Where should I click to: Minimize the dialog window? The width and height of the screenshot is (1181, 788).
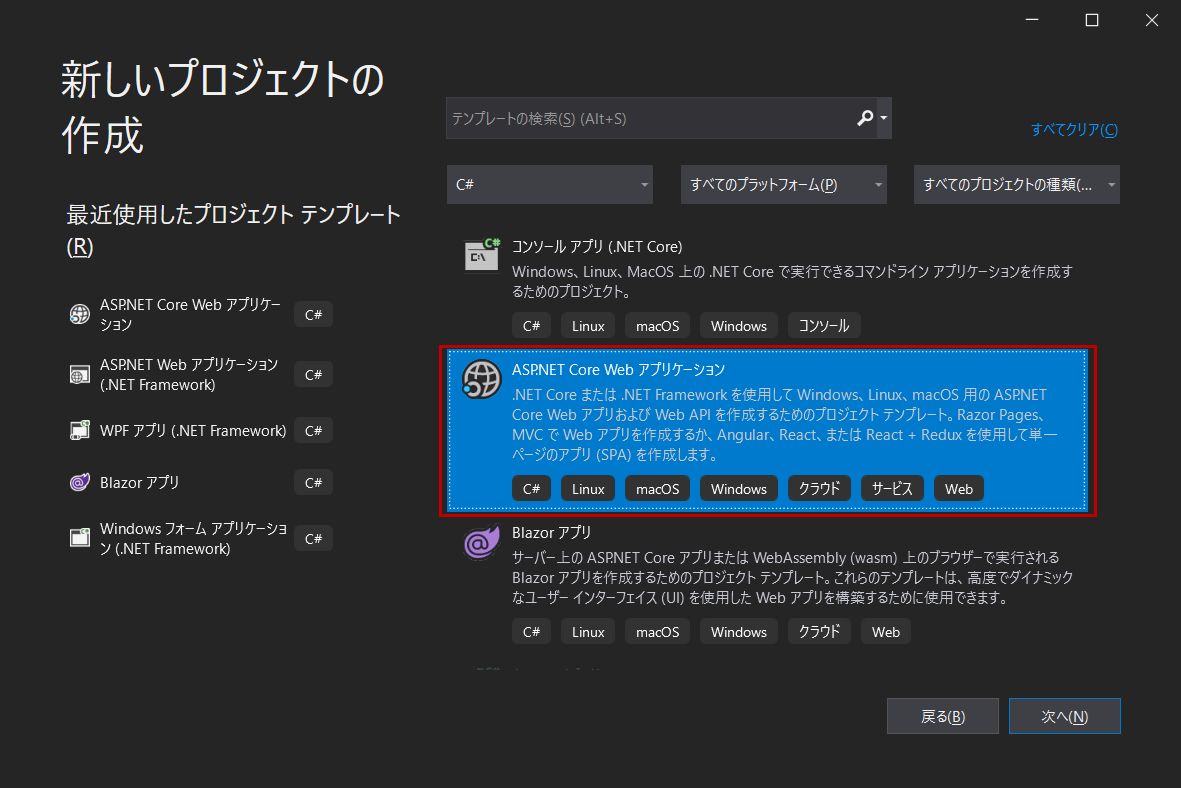(x=1032, y=20)
